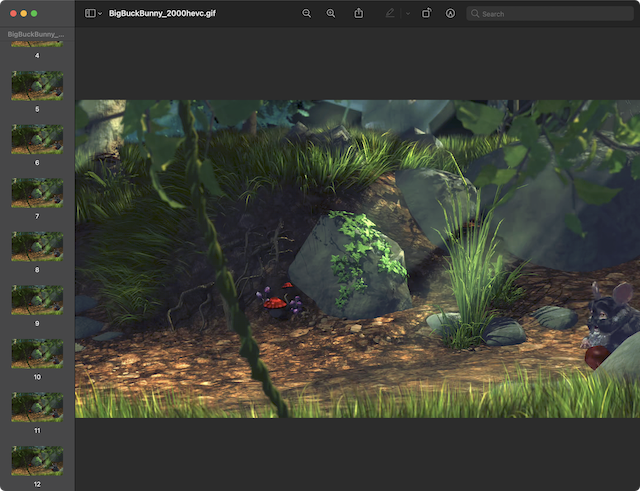Click the BigBuckBunny_ sidebar header label
The image size is (640, 491).
tap(36, 34)
